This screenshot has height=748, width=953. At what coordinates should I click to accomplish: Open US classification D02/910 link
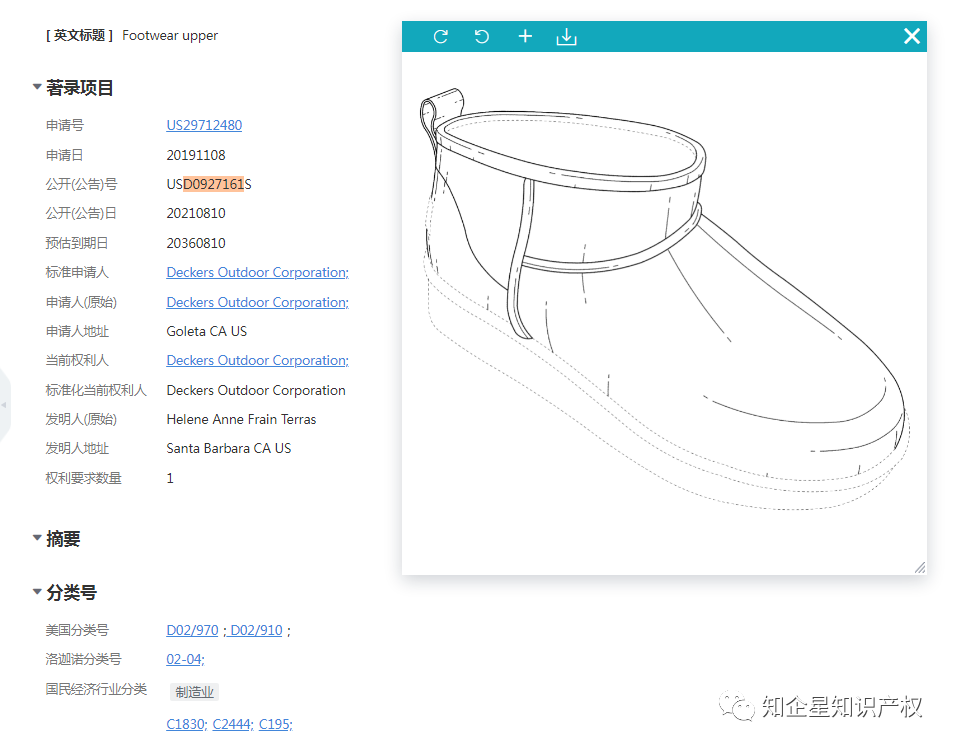pyautogui.click(x=256, y=630)
